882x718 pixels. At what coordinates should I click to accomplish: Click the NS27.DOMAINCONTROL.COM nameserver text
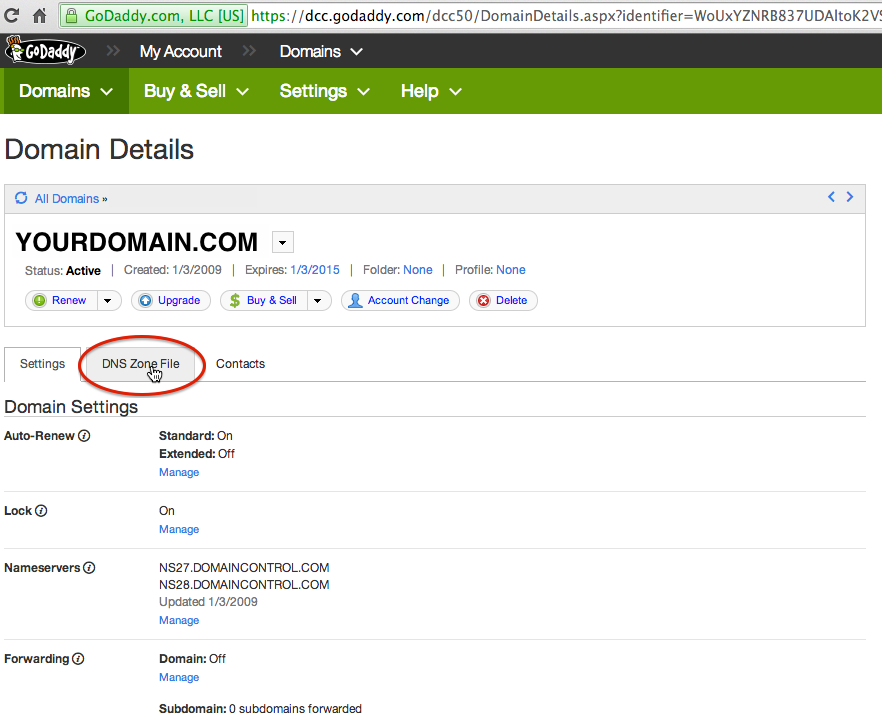244,568
